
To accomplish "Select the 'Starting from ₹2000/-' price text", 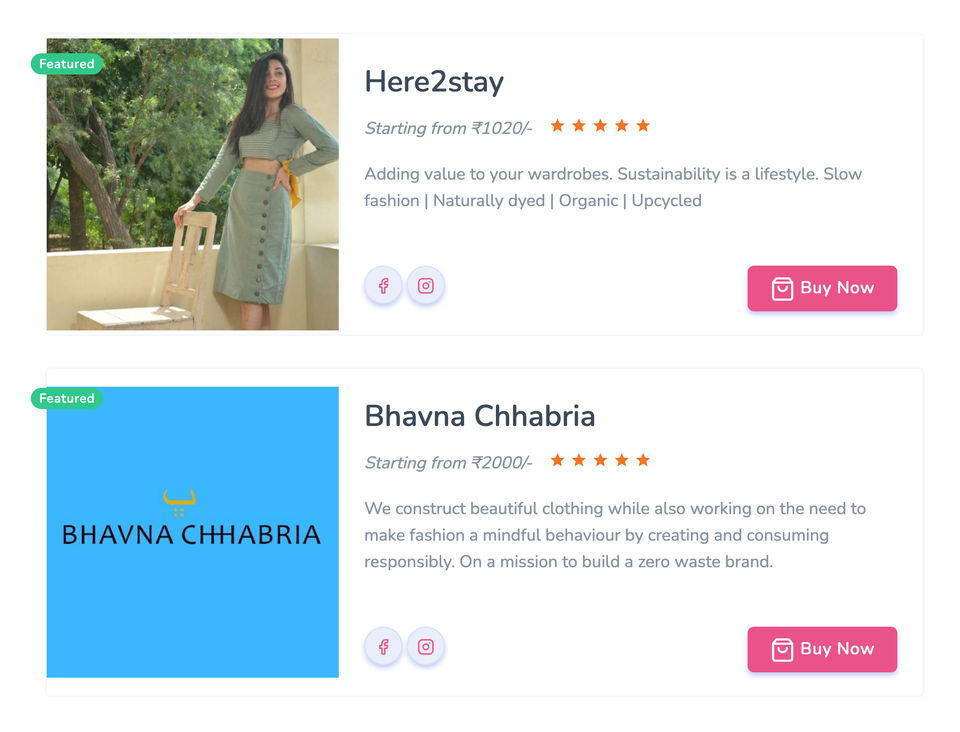I will click(x=448, y=463).
